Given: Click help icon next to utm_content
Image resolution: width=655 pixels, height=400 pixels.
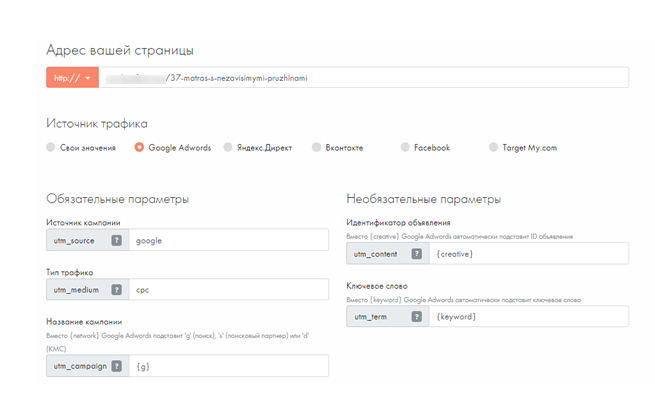Looking at the screenshot, I should tap(416, 254).
